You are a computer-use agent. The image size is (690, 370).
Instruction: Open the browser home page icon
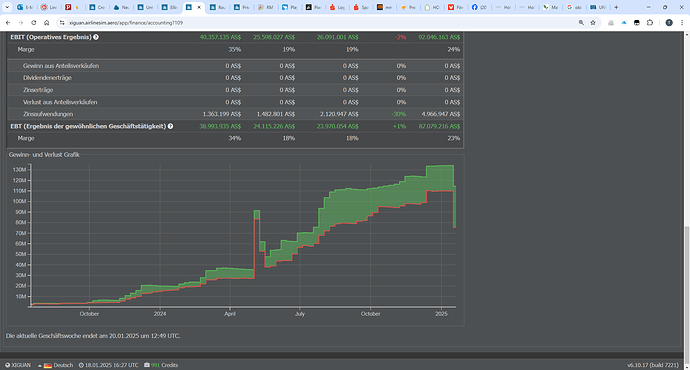[x=46, y=22]
